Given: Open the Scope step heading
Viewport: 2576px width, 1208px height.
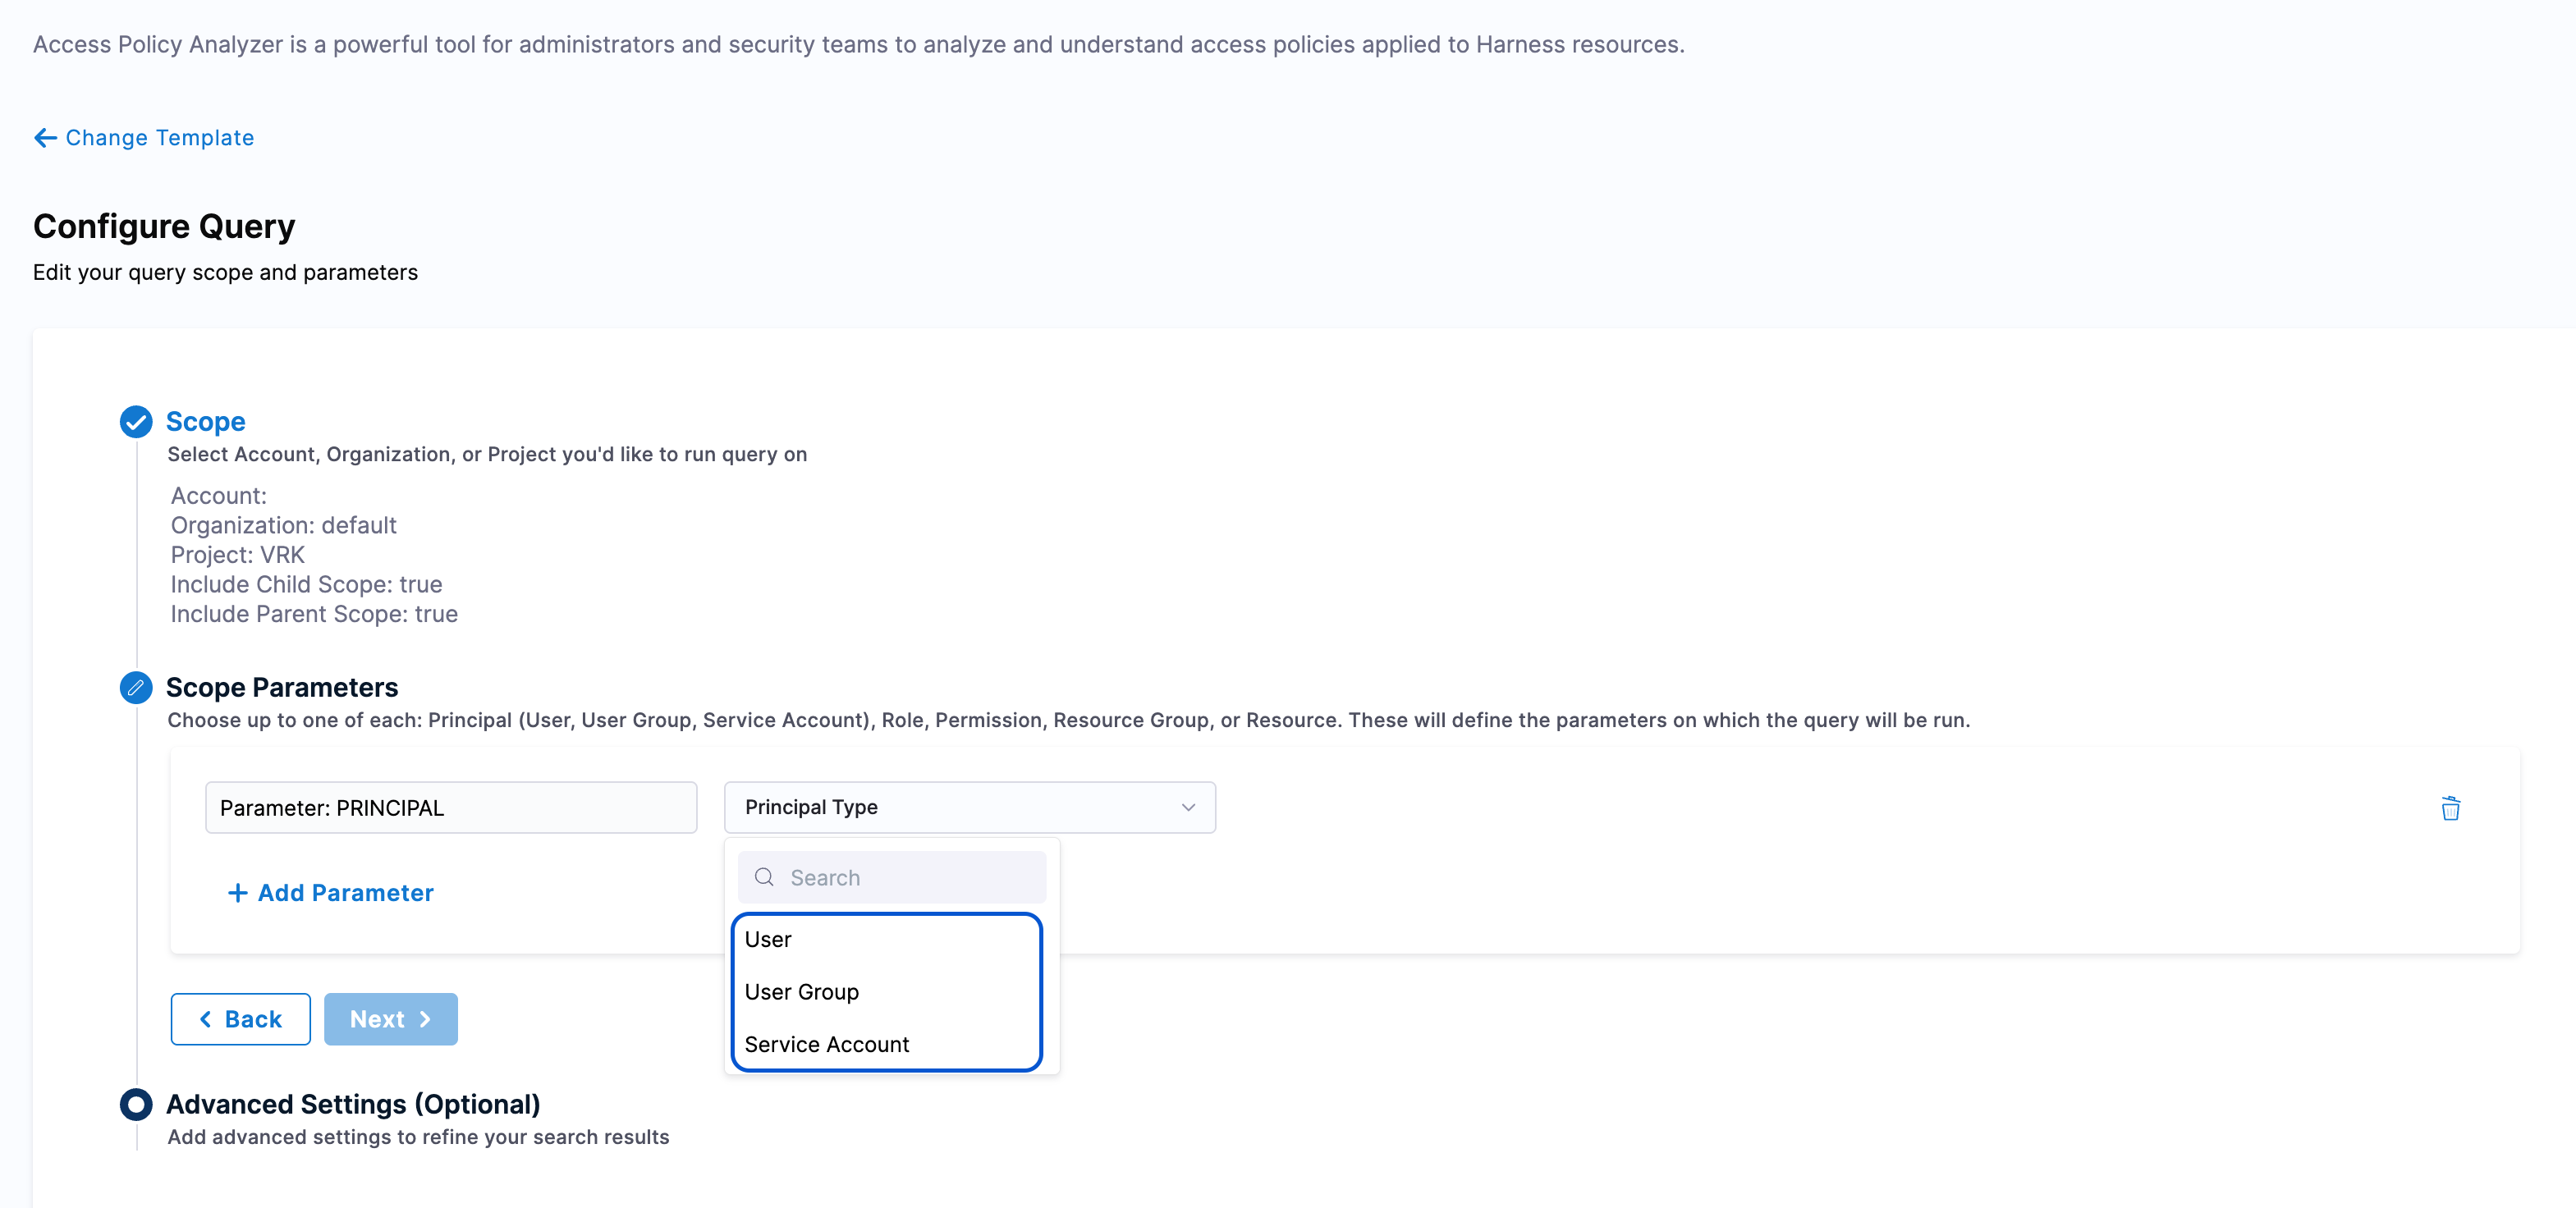Looking at the screenshot, I should pos(206,422).
